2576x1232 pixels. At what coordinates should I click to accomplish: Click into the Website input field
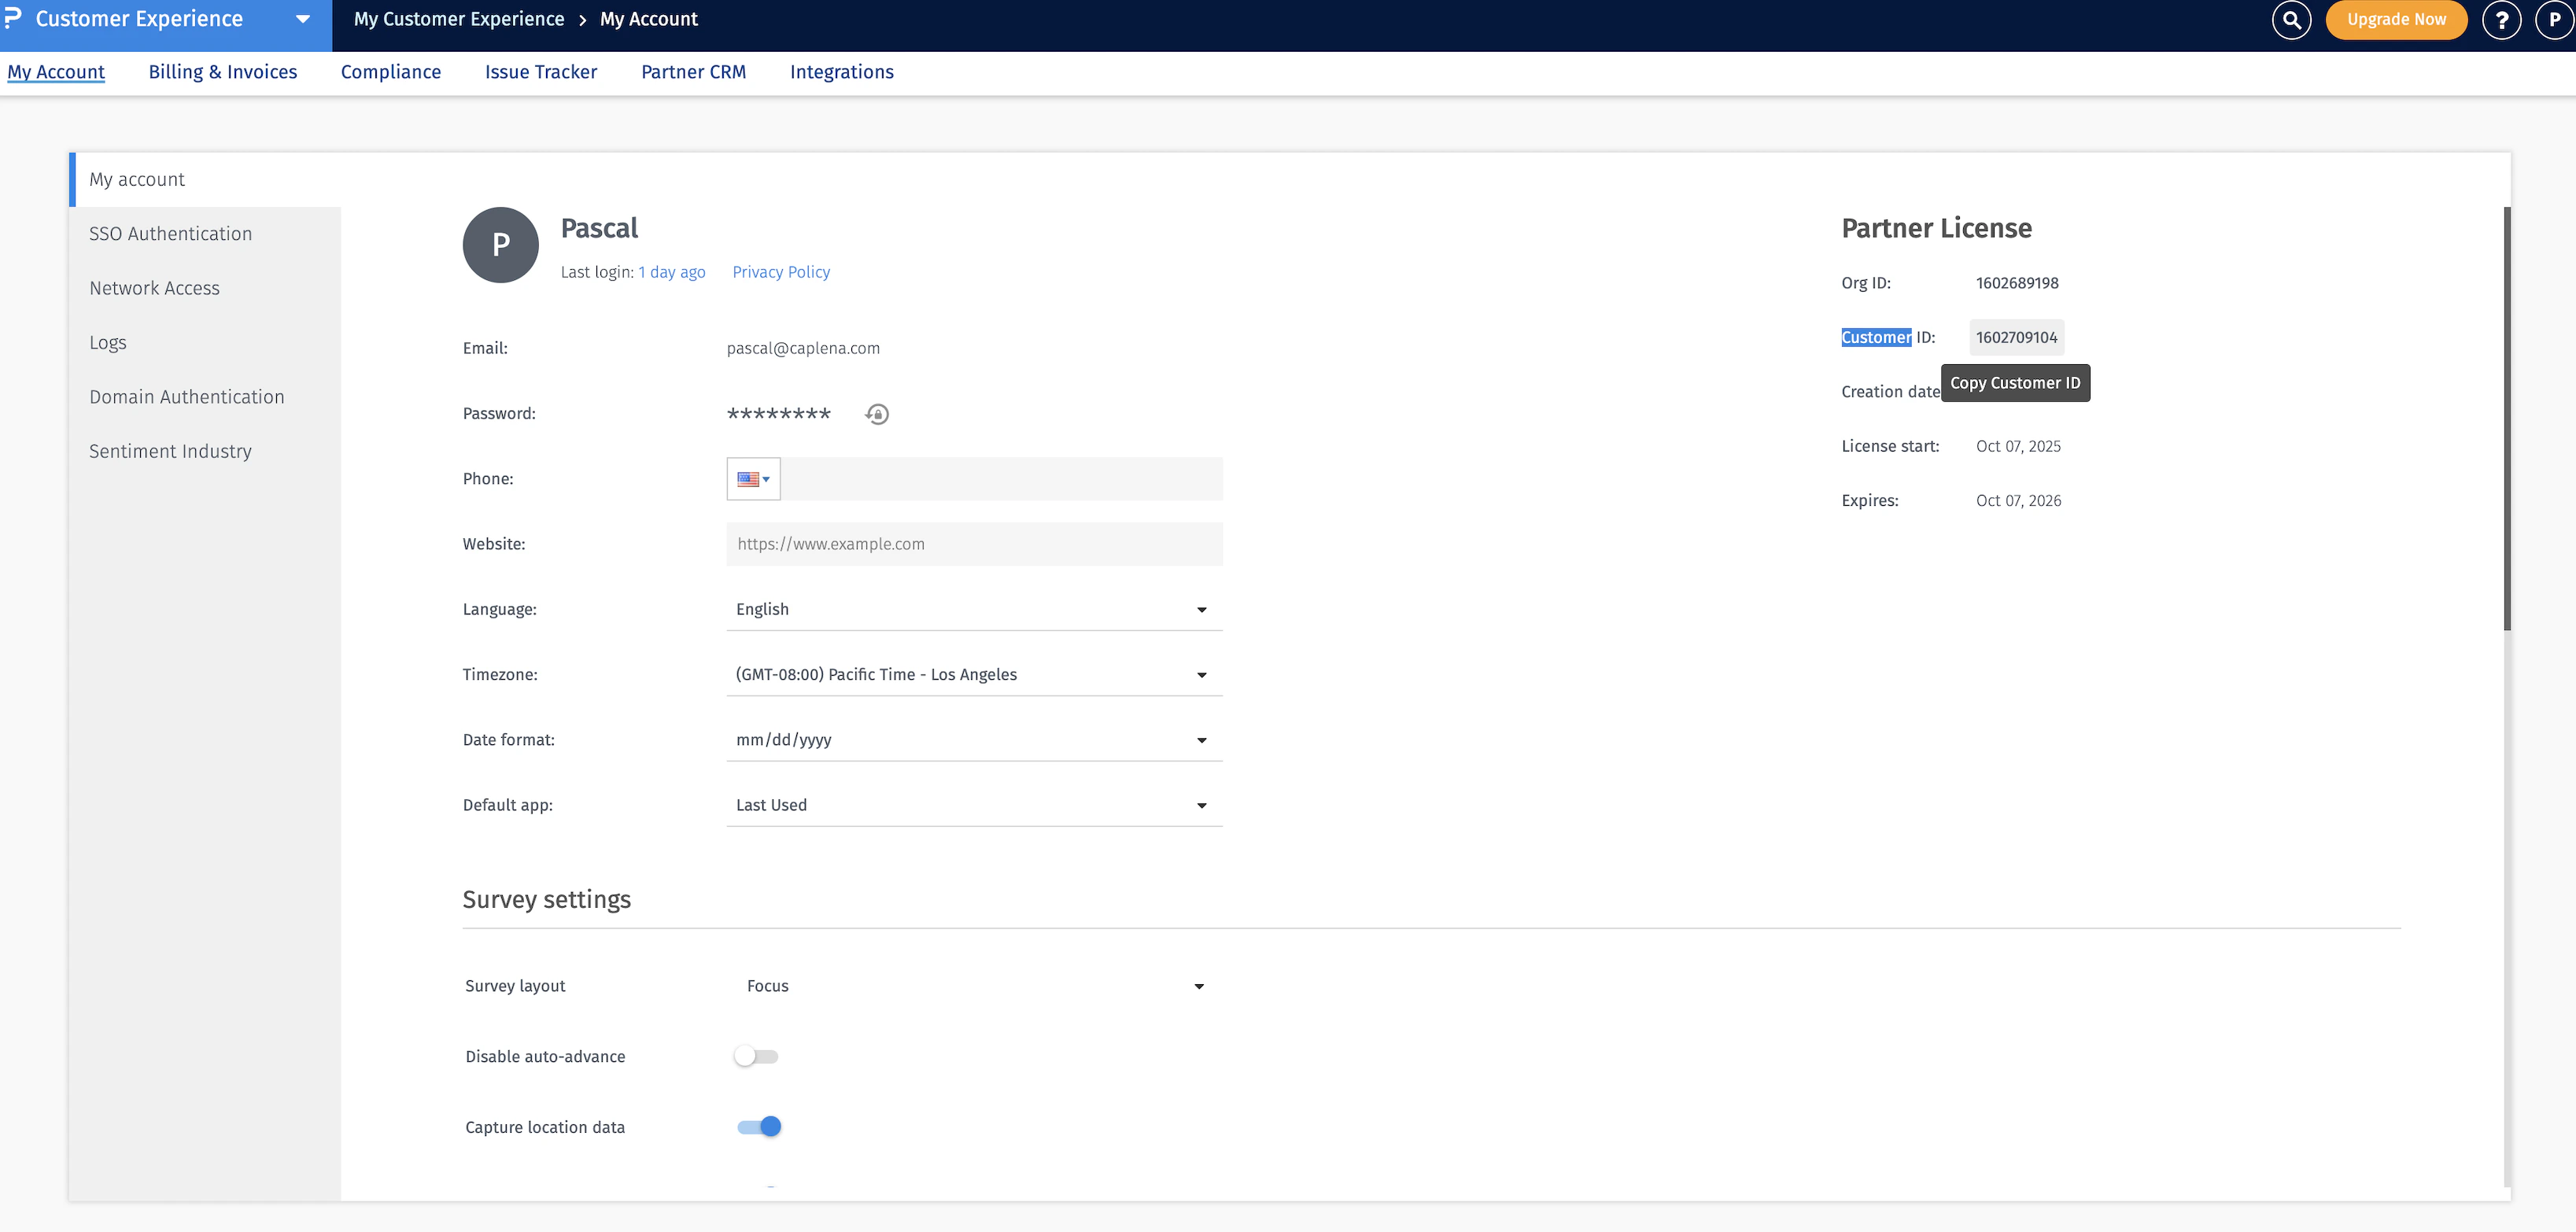pyautogui.click(x=974, y=544)
